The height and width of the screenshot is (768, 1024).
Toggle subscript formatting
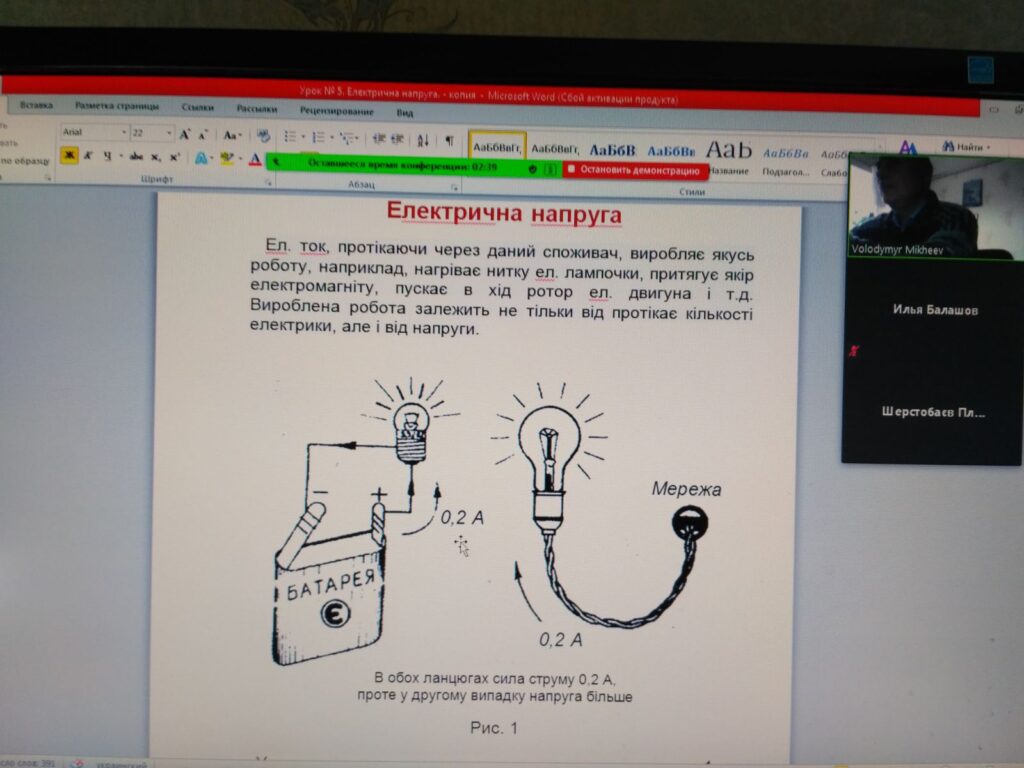(155, 157)
